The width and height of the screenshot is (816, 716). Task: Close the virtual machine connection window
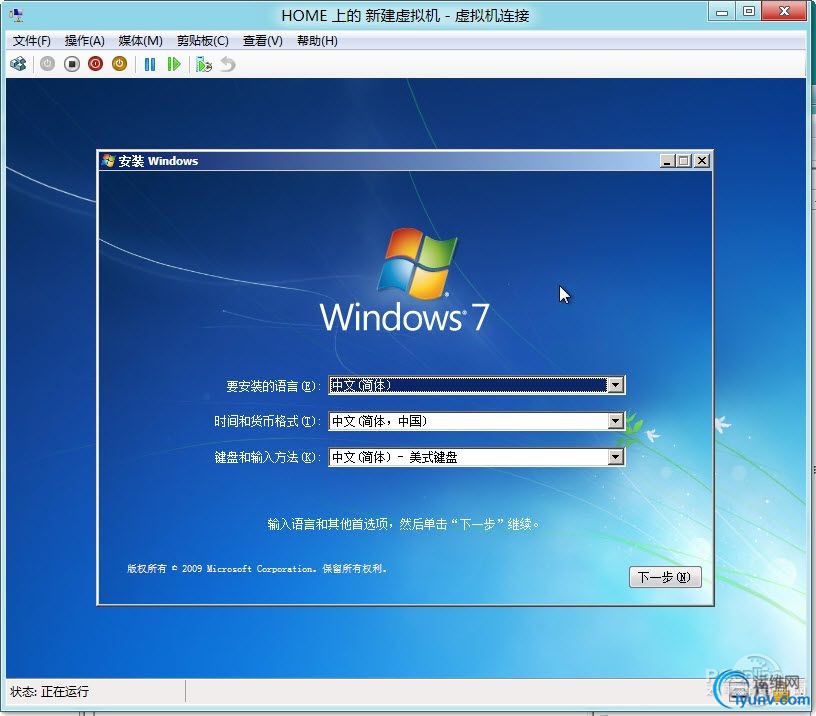(784, 11)
